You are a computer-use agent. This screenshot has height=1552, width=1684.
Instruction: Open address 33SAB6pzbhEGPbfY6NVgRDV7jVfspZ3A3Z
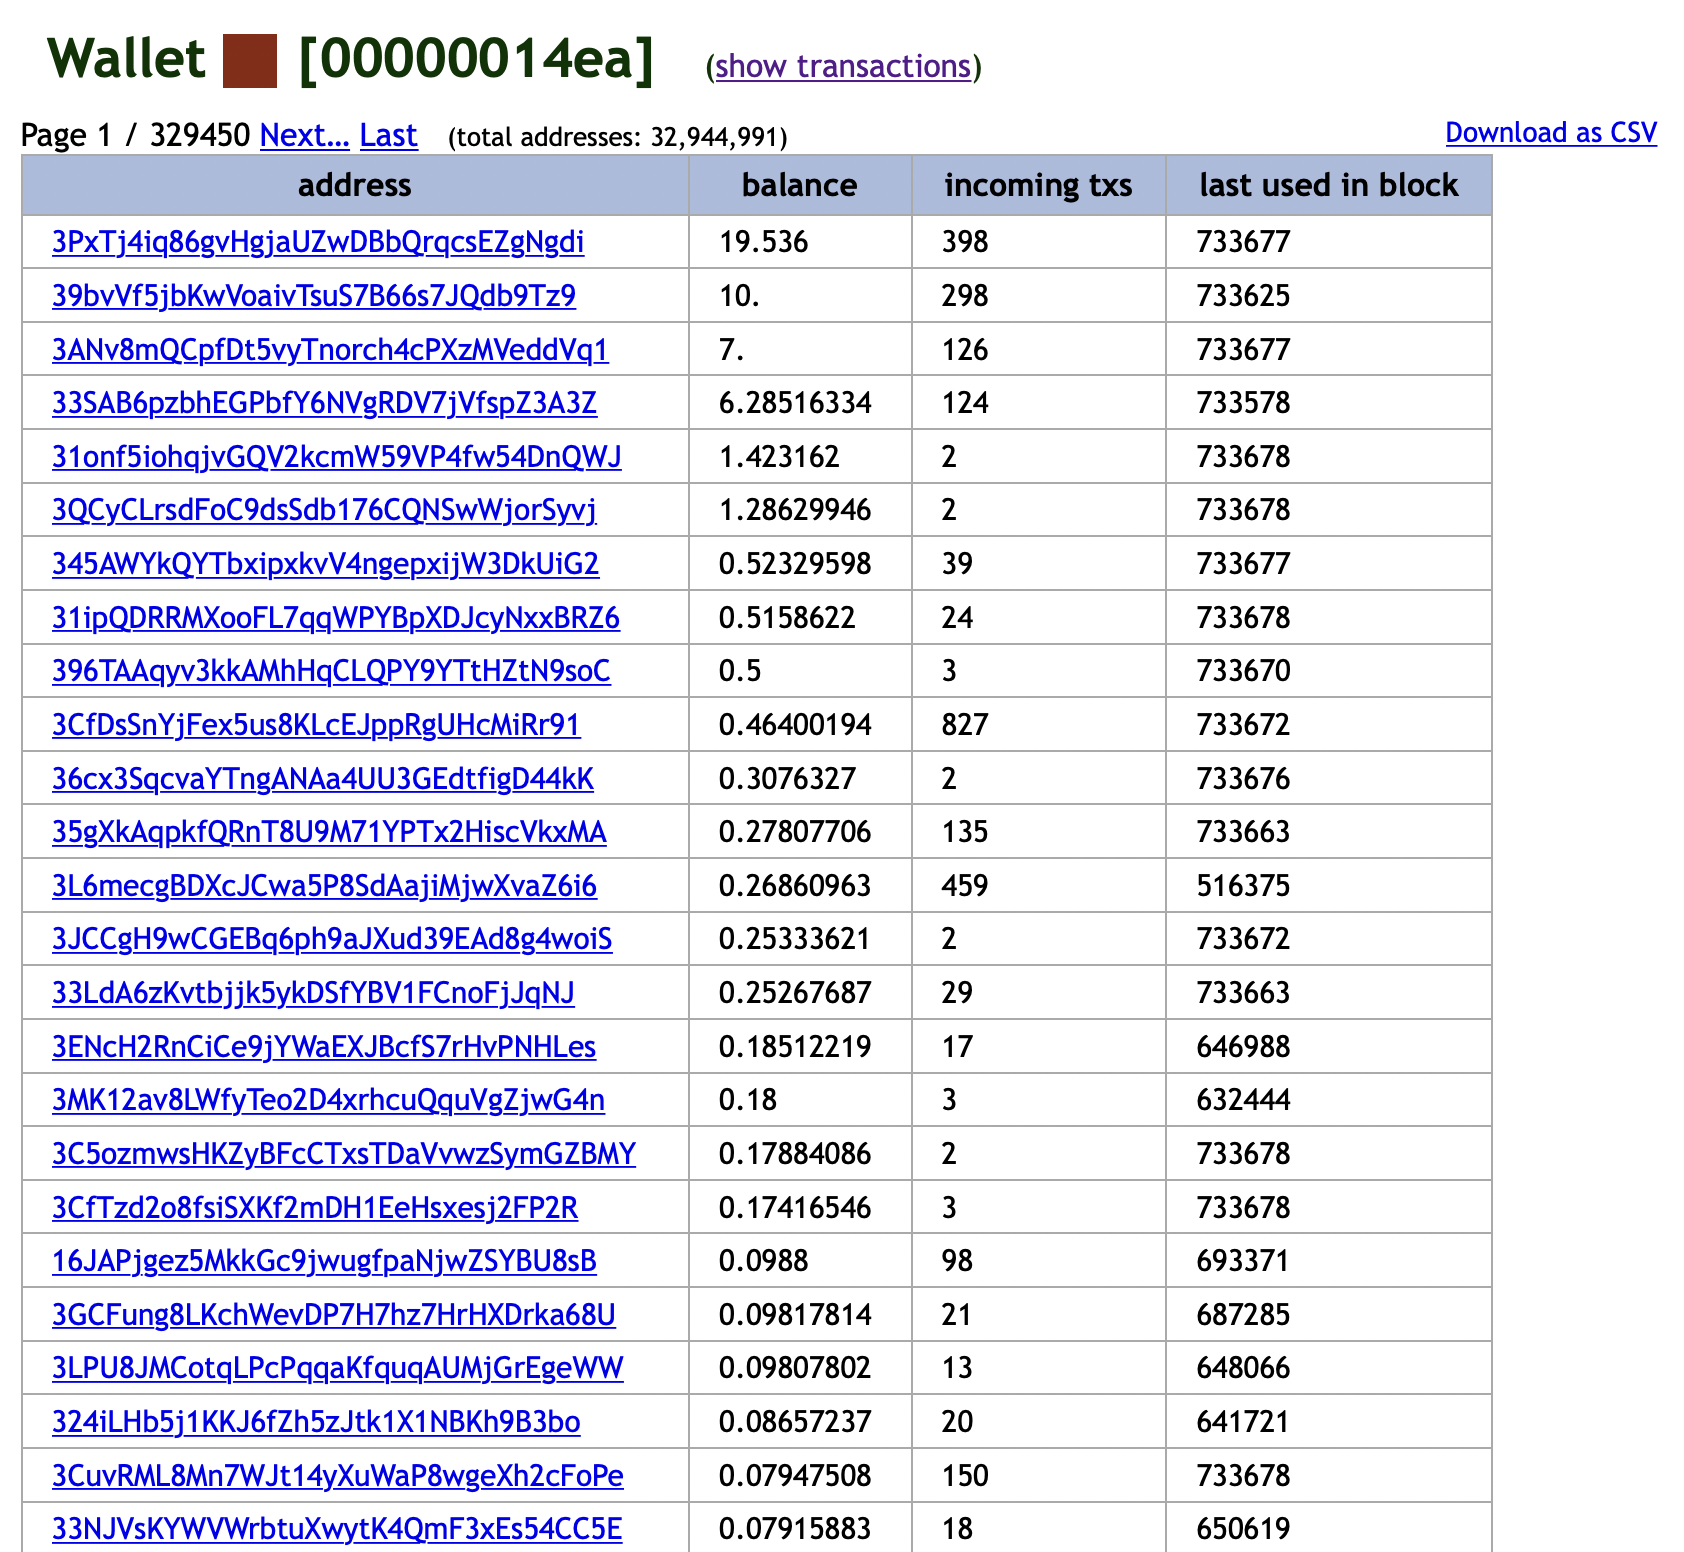point(324,403)
